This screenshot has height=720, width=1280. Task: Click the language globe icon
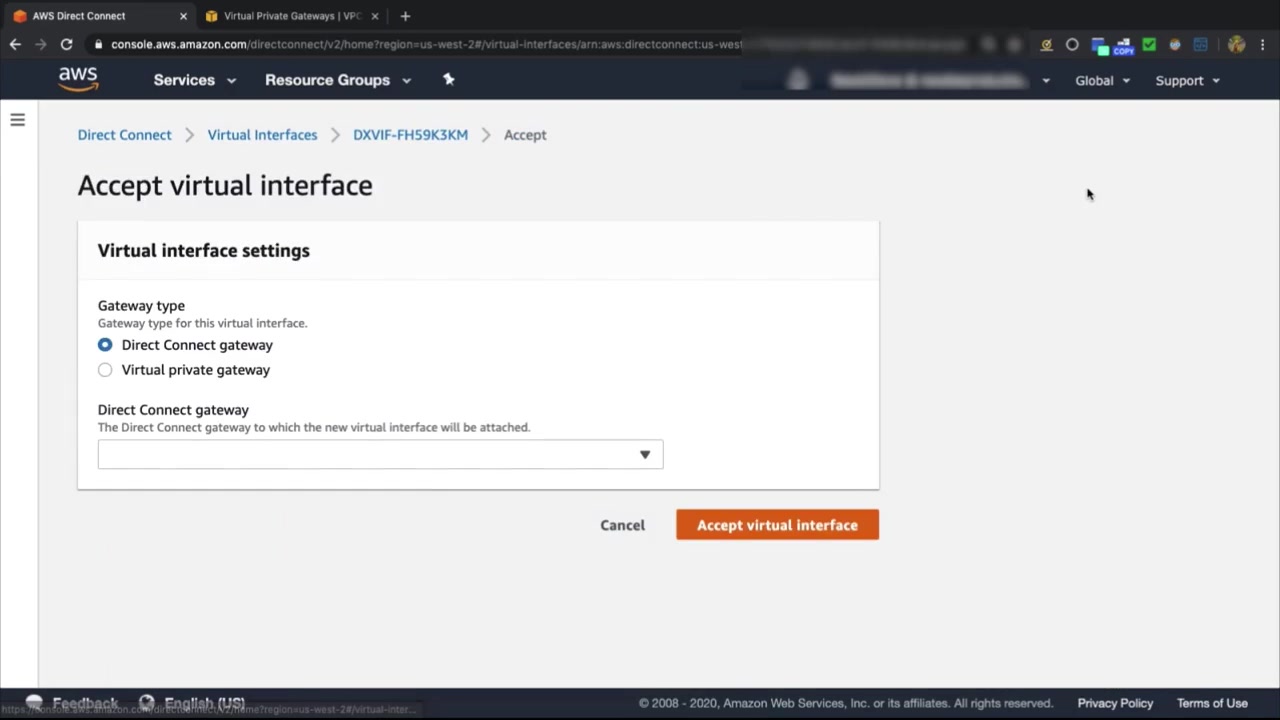147,703
